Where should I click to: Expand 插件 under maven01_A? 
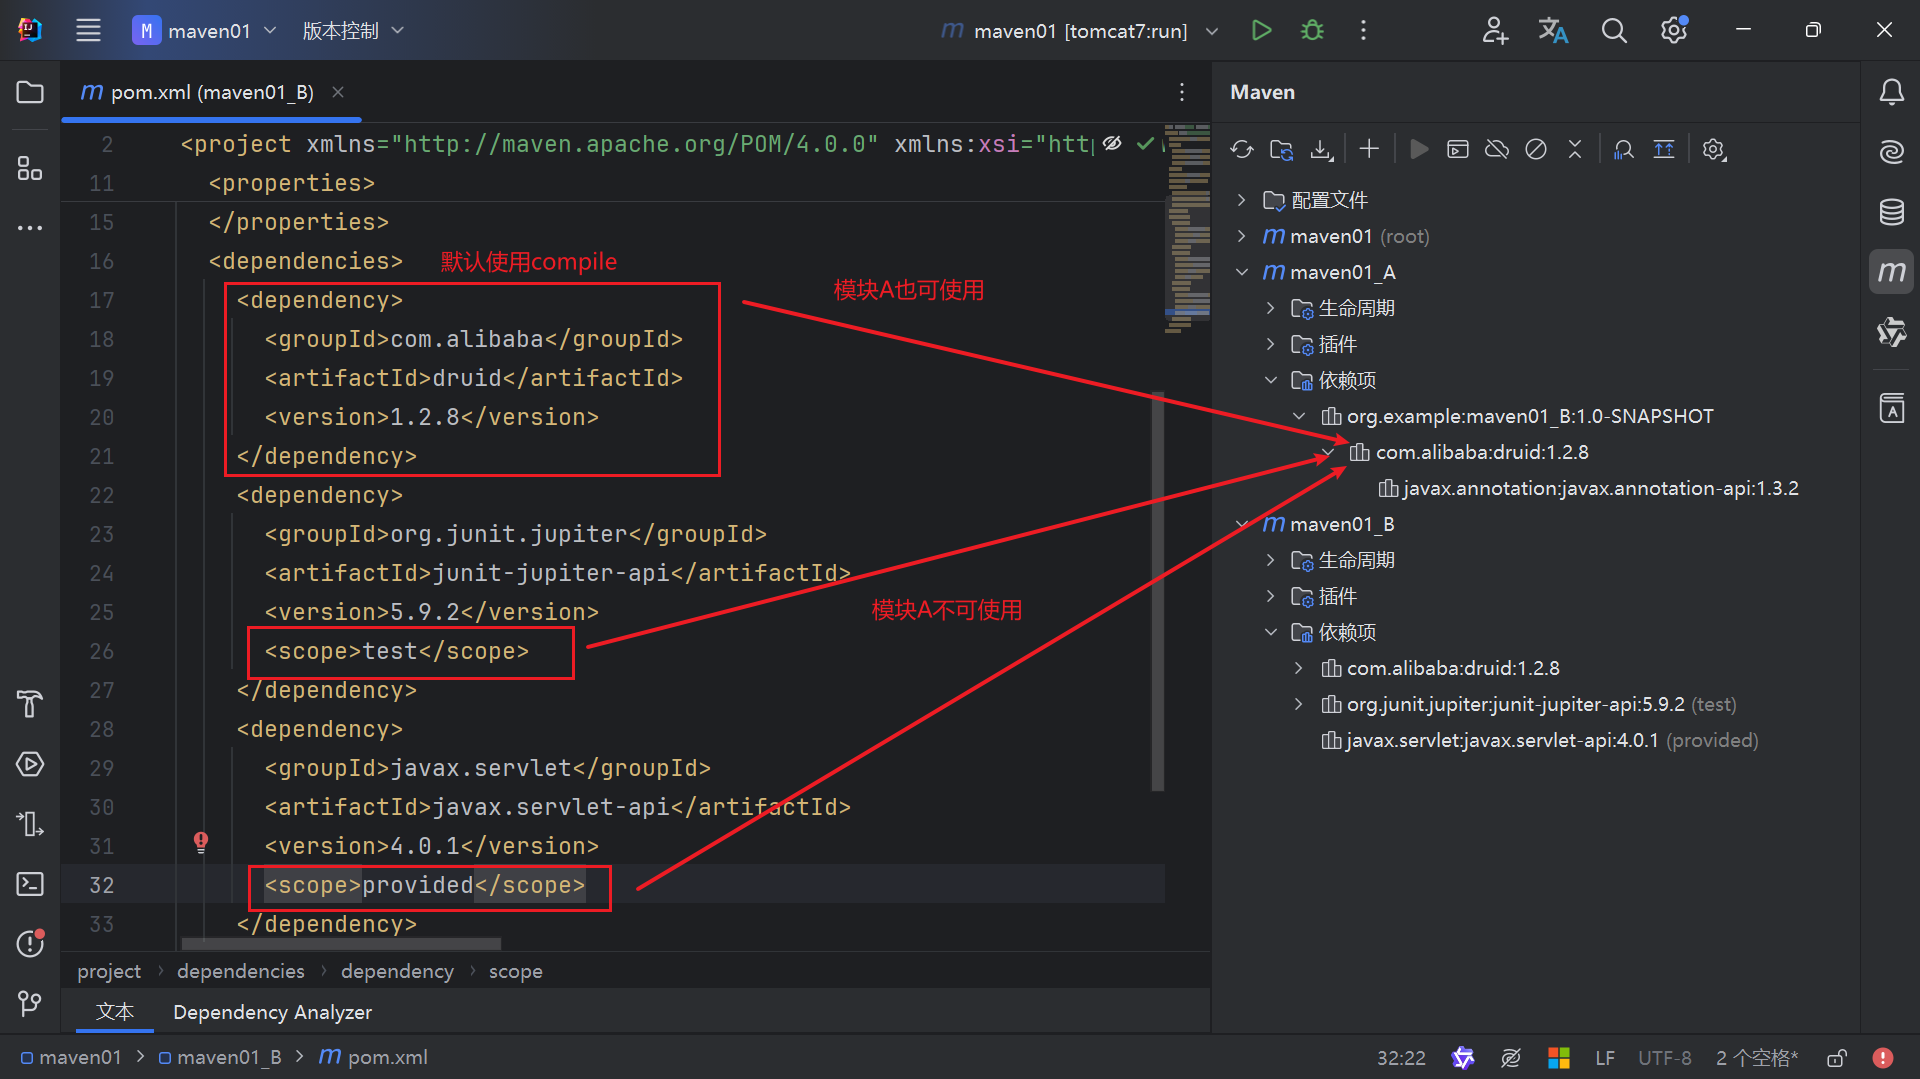pos(1270,344)
